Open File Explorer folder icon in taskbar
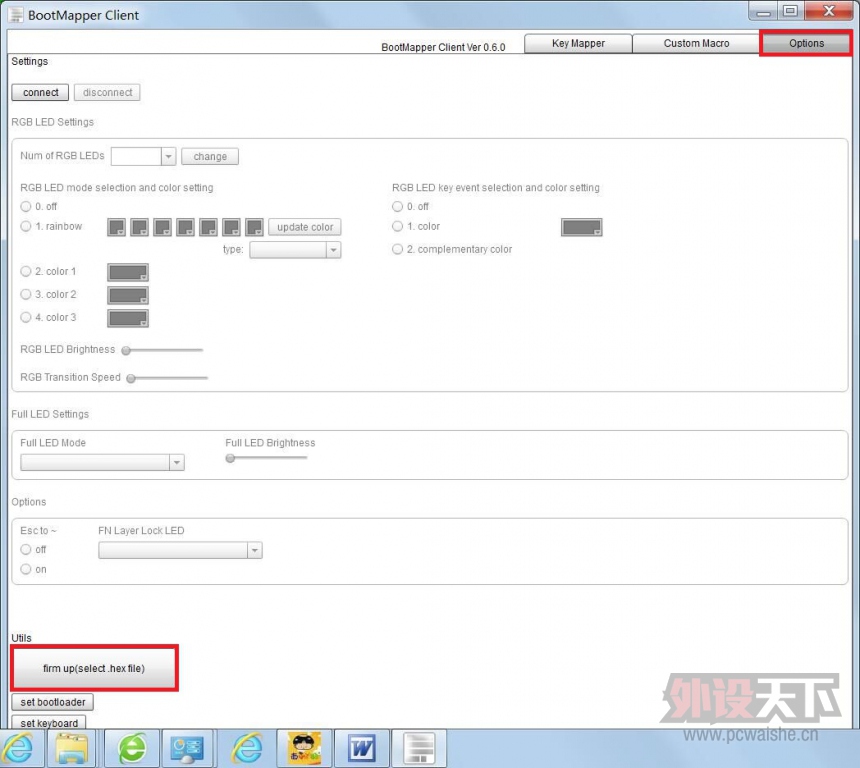 (x=74, y=748)
